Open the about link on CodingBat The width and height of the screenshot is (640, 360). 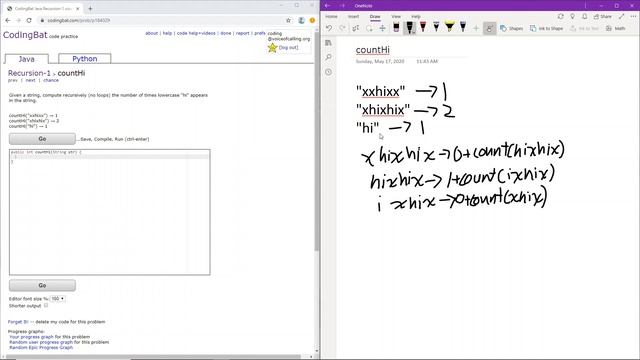point(151,33)
